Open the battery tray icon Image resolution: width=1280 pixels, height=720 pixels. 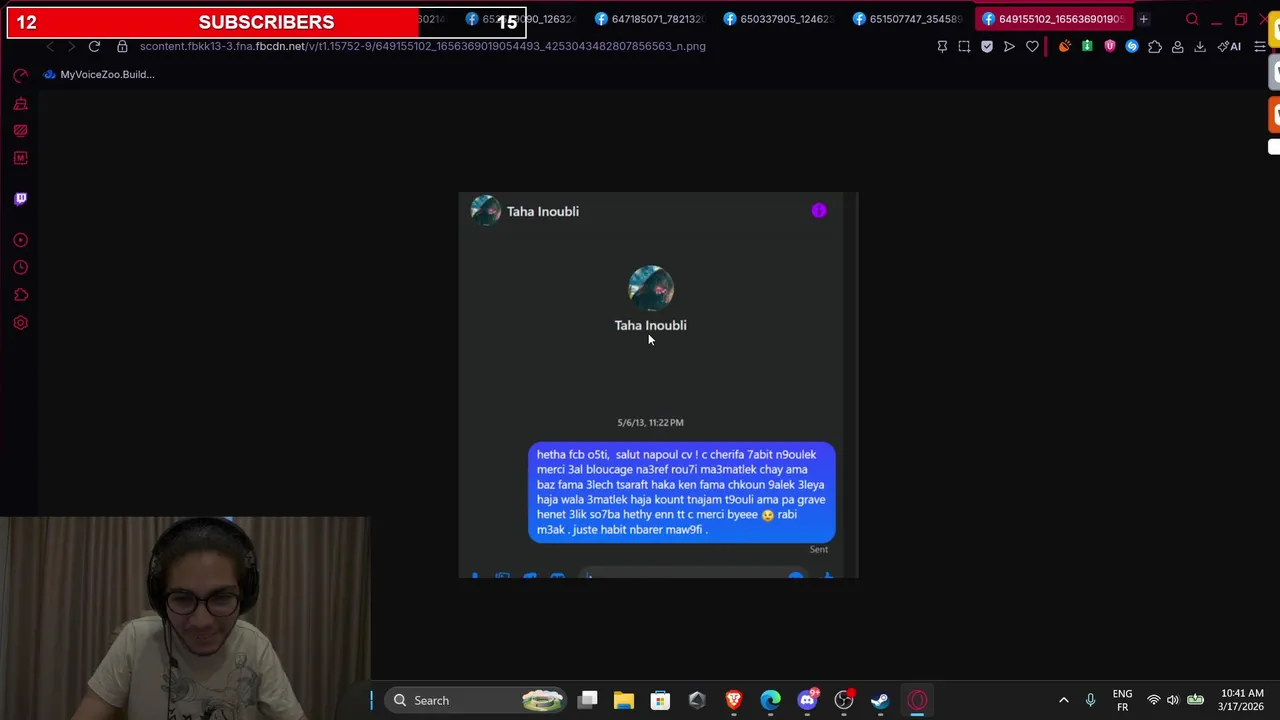(x=1195, y=700)
